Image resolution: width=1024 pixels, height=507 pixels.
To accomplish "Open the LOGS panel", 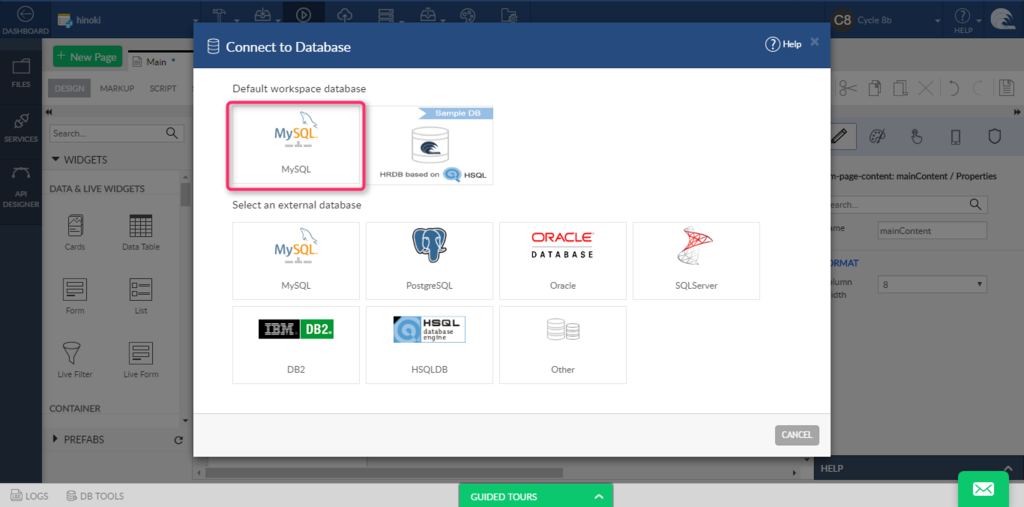I will [x=30, y=497].
